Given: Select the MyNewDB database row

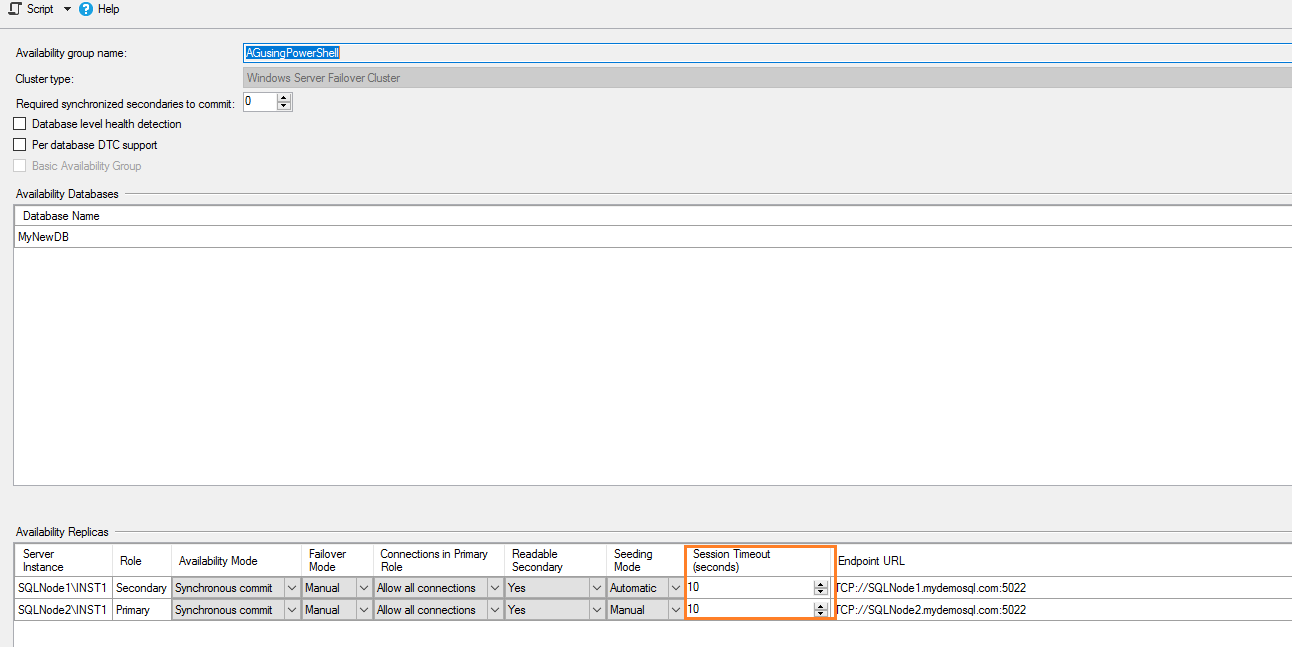Looking at the screenshot, I should (x=43, y=236).
